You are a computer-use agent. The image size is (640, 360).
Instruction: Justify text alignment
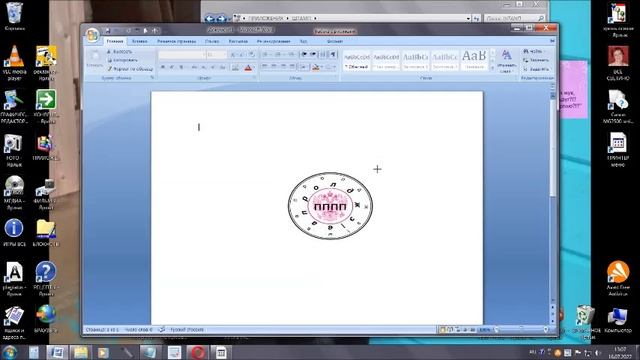(x=292, y=67)
